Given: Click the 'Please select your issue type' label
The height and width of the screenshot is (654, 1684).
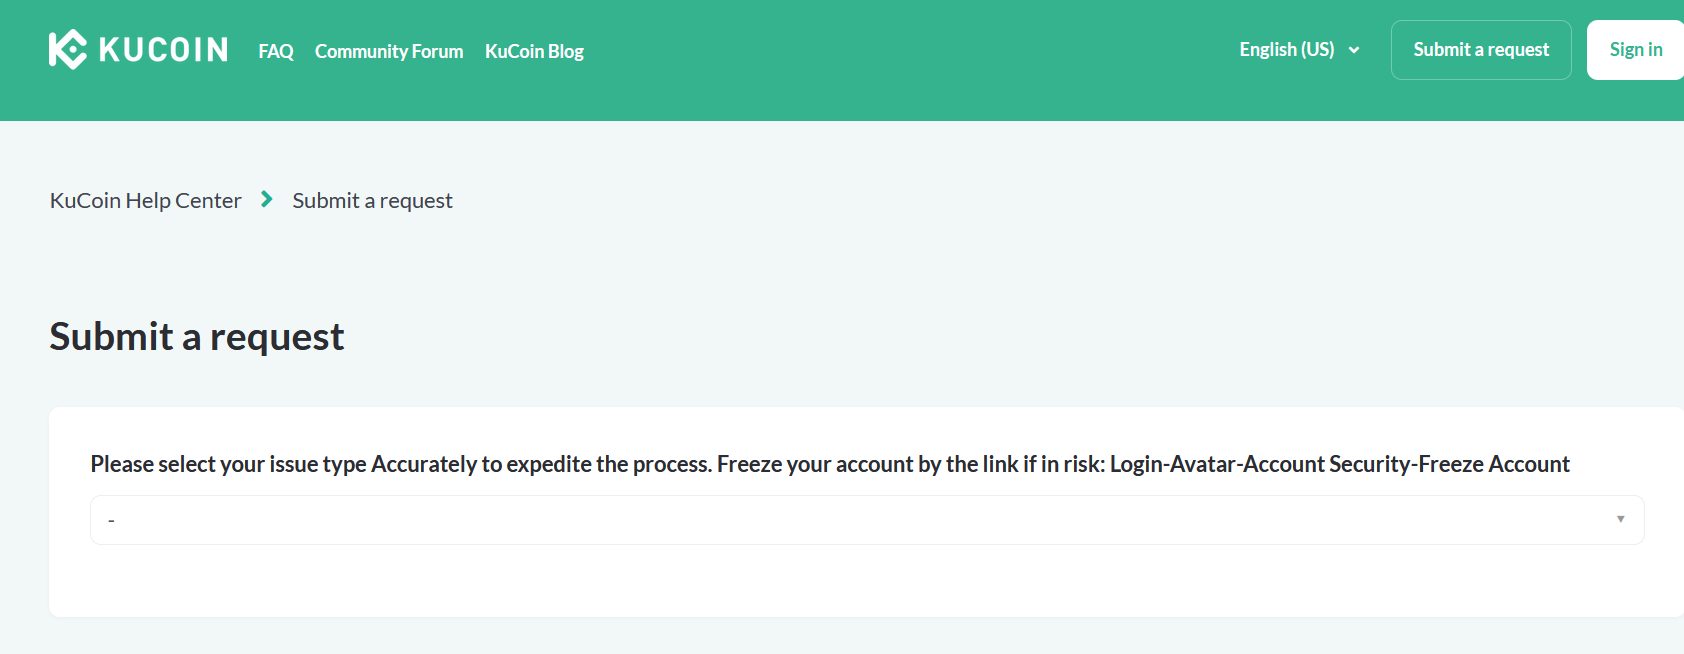Looking at the screenshot, I should pyautogui.click(x=229, y=464).
